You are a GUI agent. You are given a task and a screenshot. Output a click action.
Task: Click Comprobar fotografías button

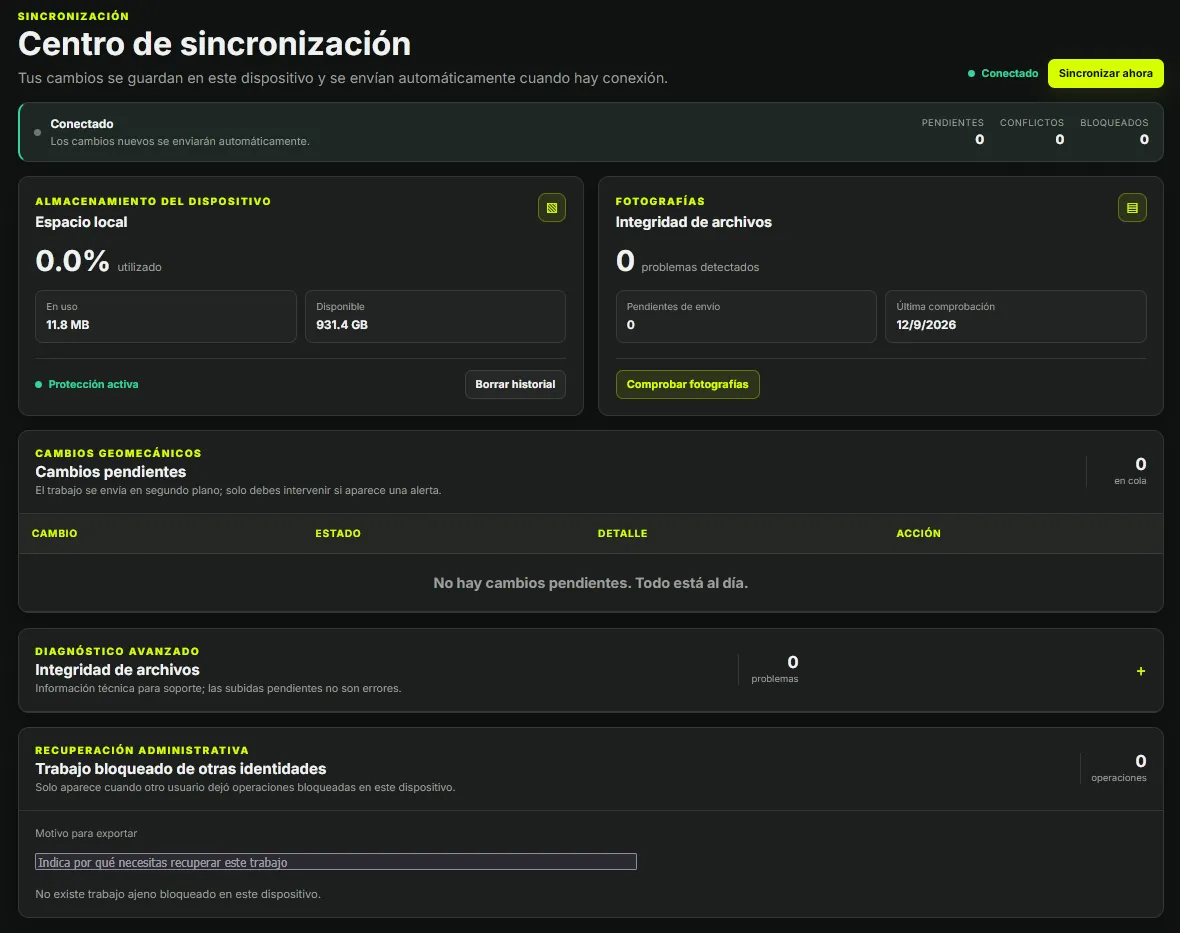[687, 384]
